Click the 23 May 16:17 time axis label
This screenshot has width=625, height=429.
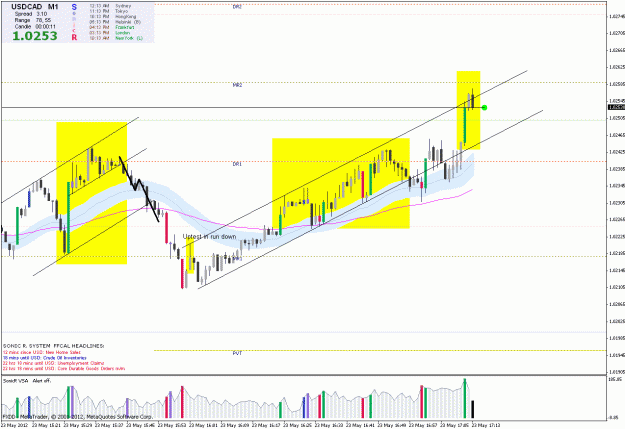[266, 425]
